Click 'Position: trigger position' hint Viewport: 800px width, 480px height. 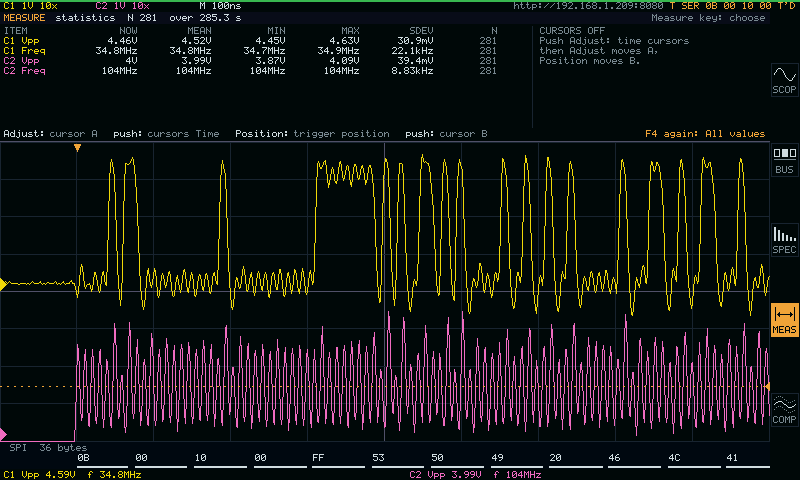(312, 134)
